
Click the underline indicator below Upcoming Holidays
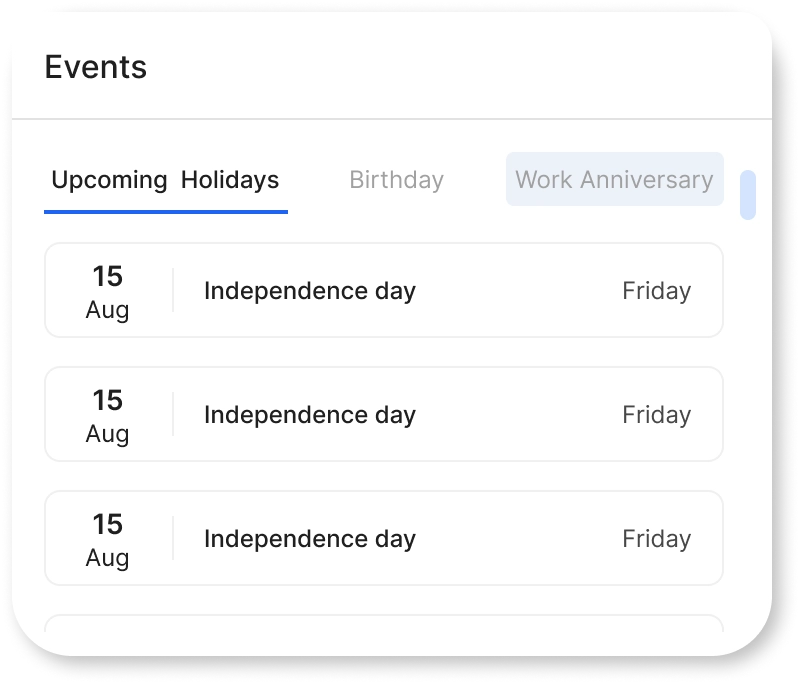pyautogui.click(x=165, y=210)
